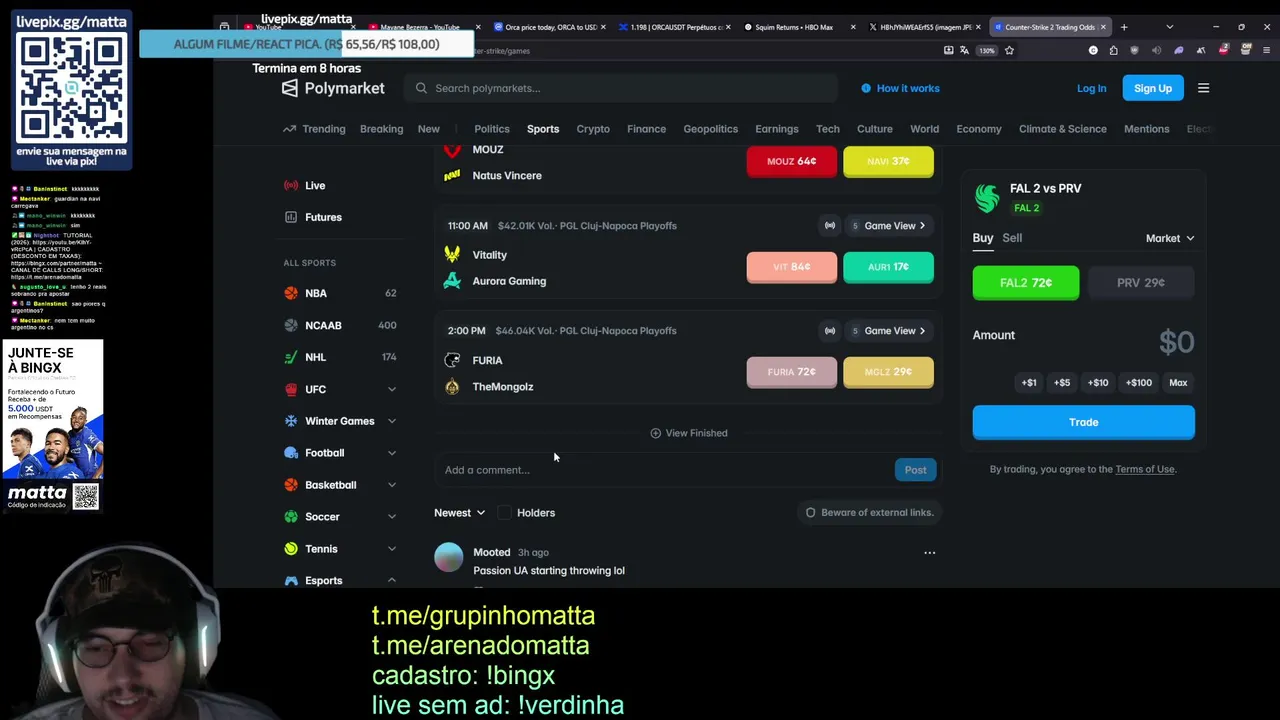Tick the Holders checkbox
Screen dimensions: 1280x720
(x=504, y=513)
